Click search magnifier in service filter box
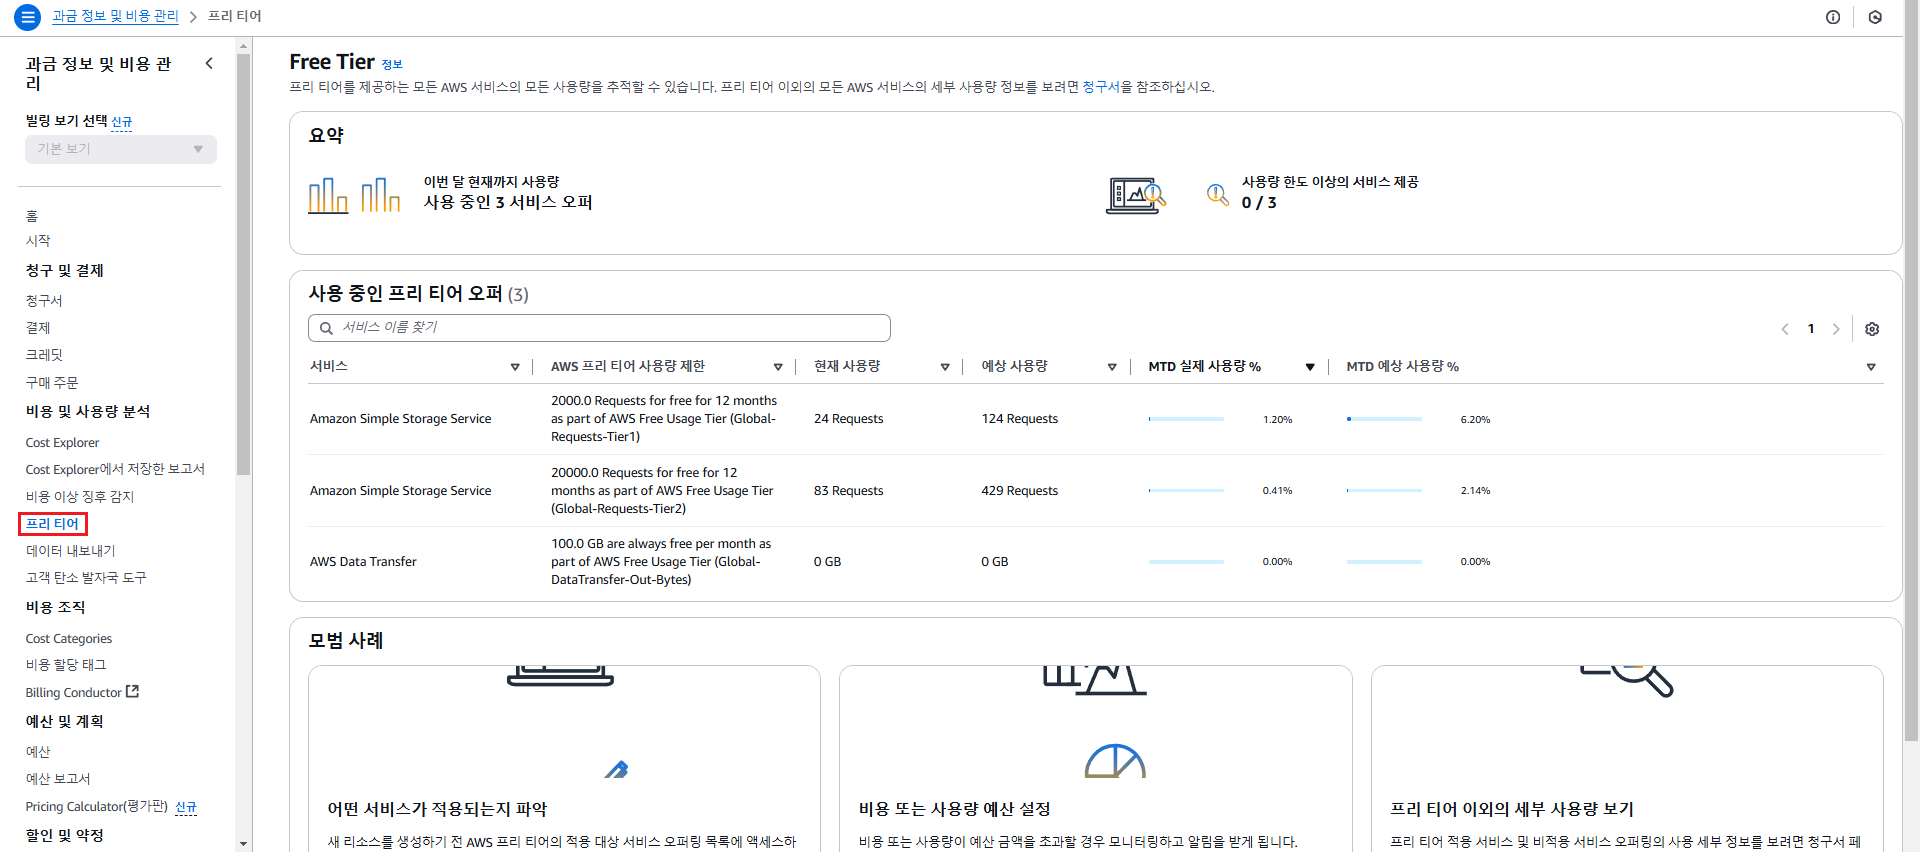This screenshot has height=852, width=1920. (326, 328)
